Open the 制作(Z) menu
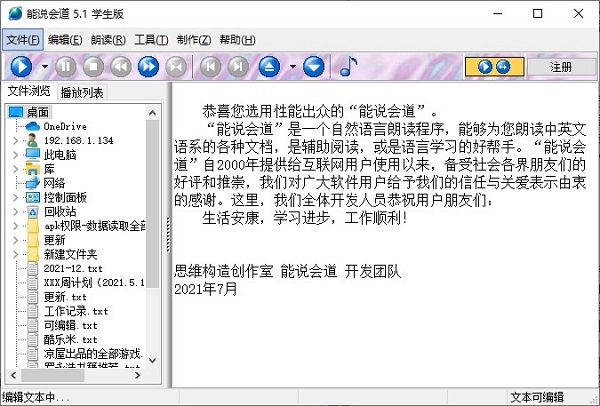The height and width of the screenshot is (406, 600). click(x=194, y=40)
